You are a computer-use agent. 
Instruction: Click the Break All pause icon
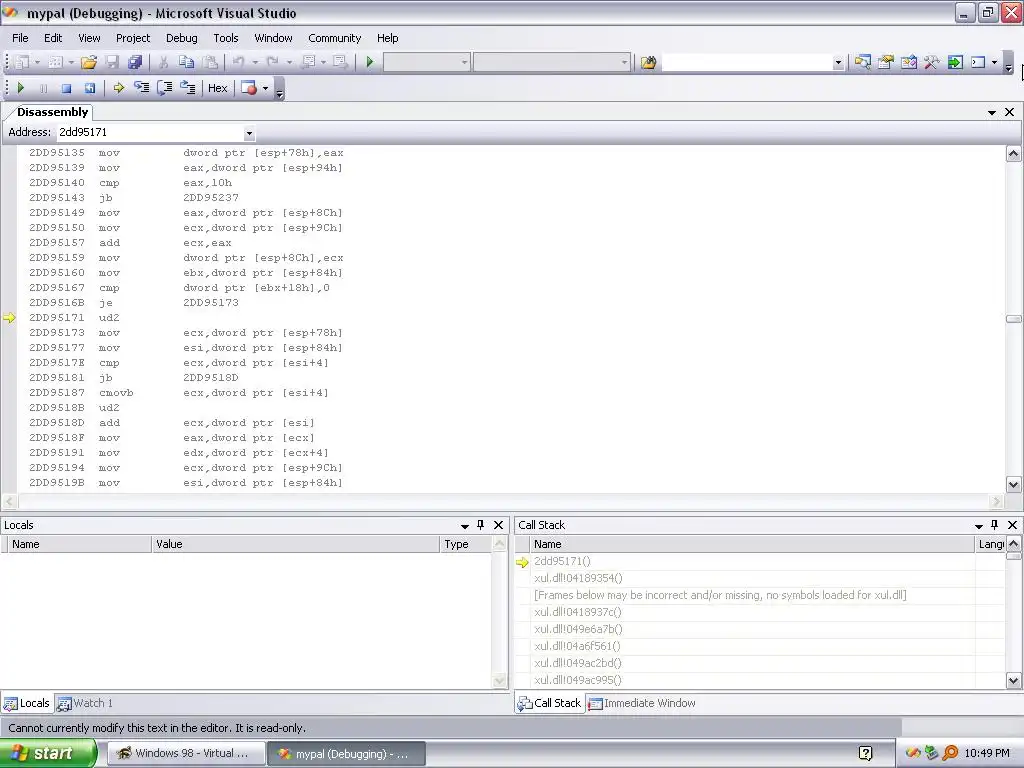click(x=43, y=88)
